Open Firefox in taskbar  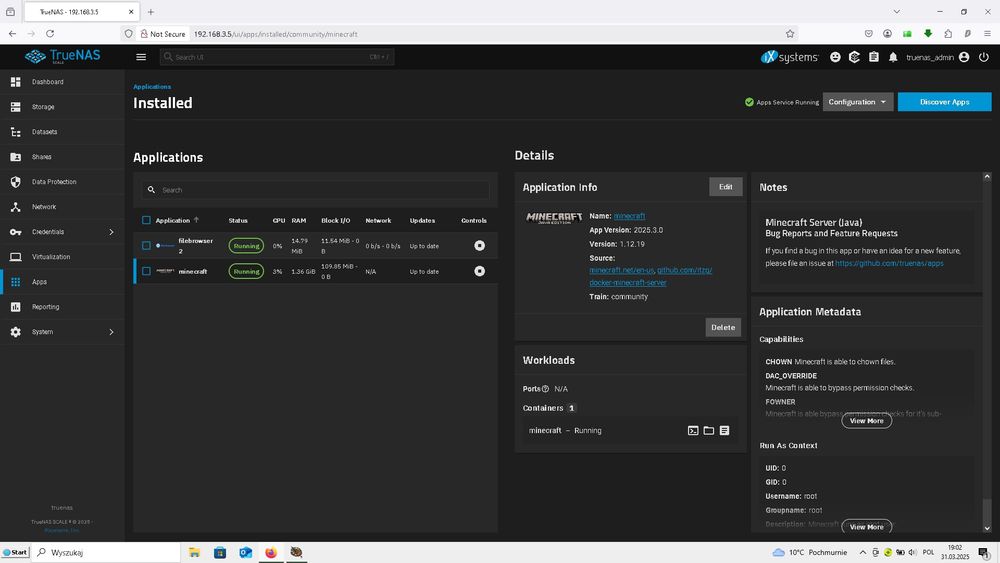271,552
